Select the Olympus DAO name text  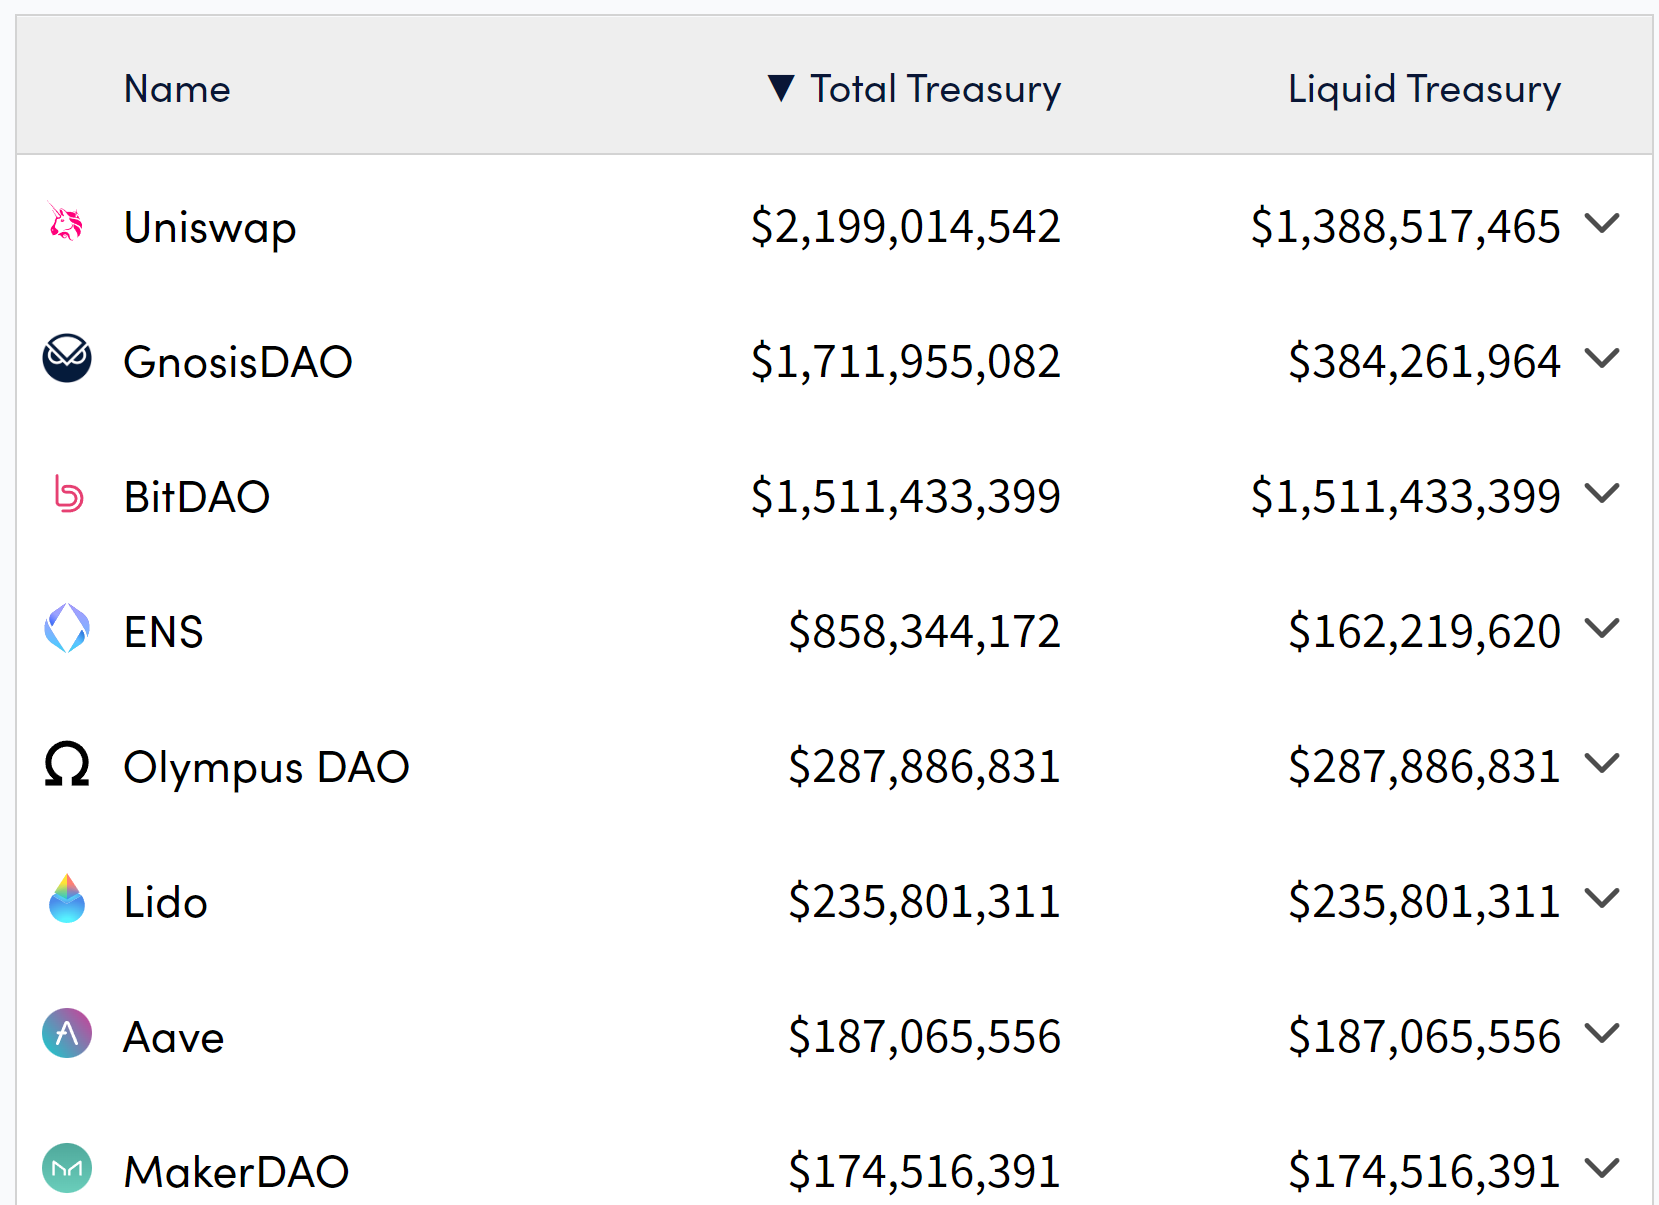coord(267,768)
